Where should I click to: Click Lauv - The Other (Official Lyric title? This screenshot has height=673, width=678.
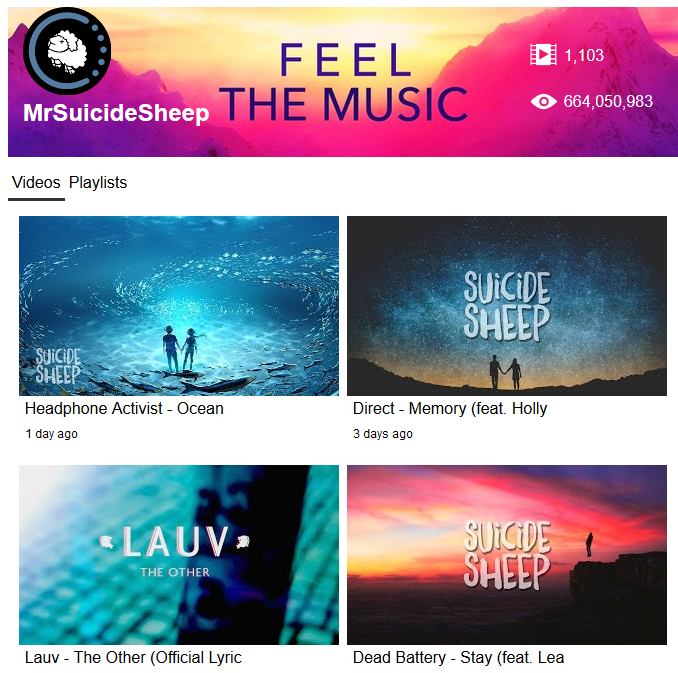click(133, 658)
